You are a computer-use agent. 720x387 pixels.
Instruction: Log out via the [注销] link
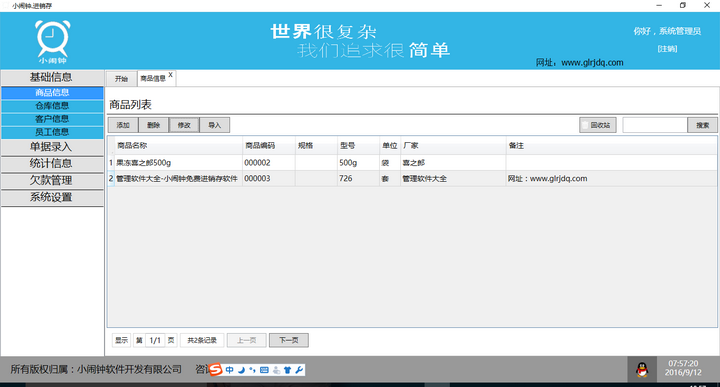pos(667,49)
